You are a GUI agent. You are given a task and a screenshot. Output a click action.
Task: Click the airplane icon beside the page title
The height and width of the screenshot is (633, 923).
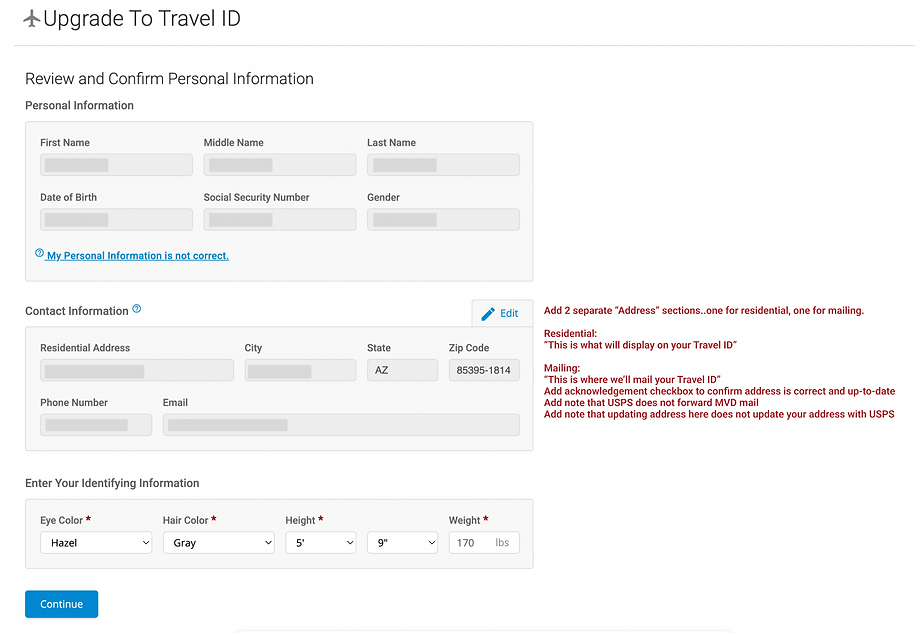tap(31, 19)
